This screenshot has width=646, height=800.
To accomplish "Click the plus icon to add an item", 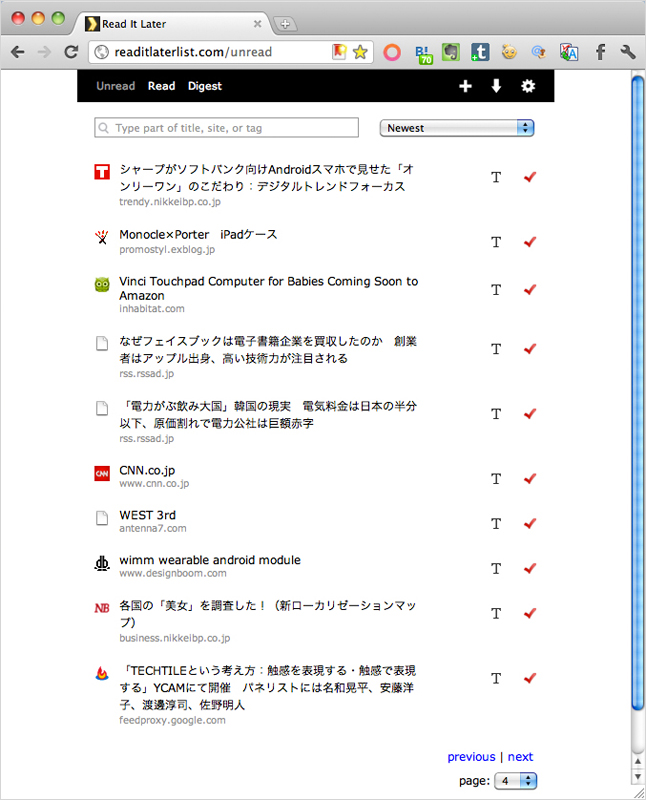I will pyautogui.click(x=465, y=87).
